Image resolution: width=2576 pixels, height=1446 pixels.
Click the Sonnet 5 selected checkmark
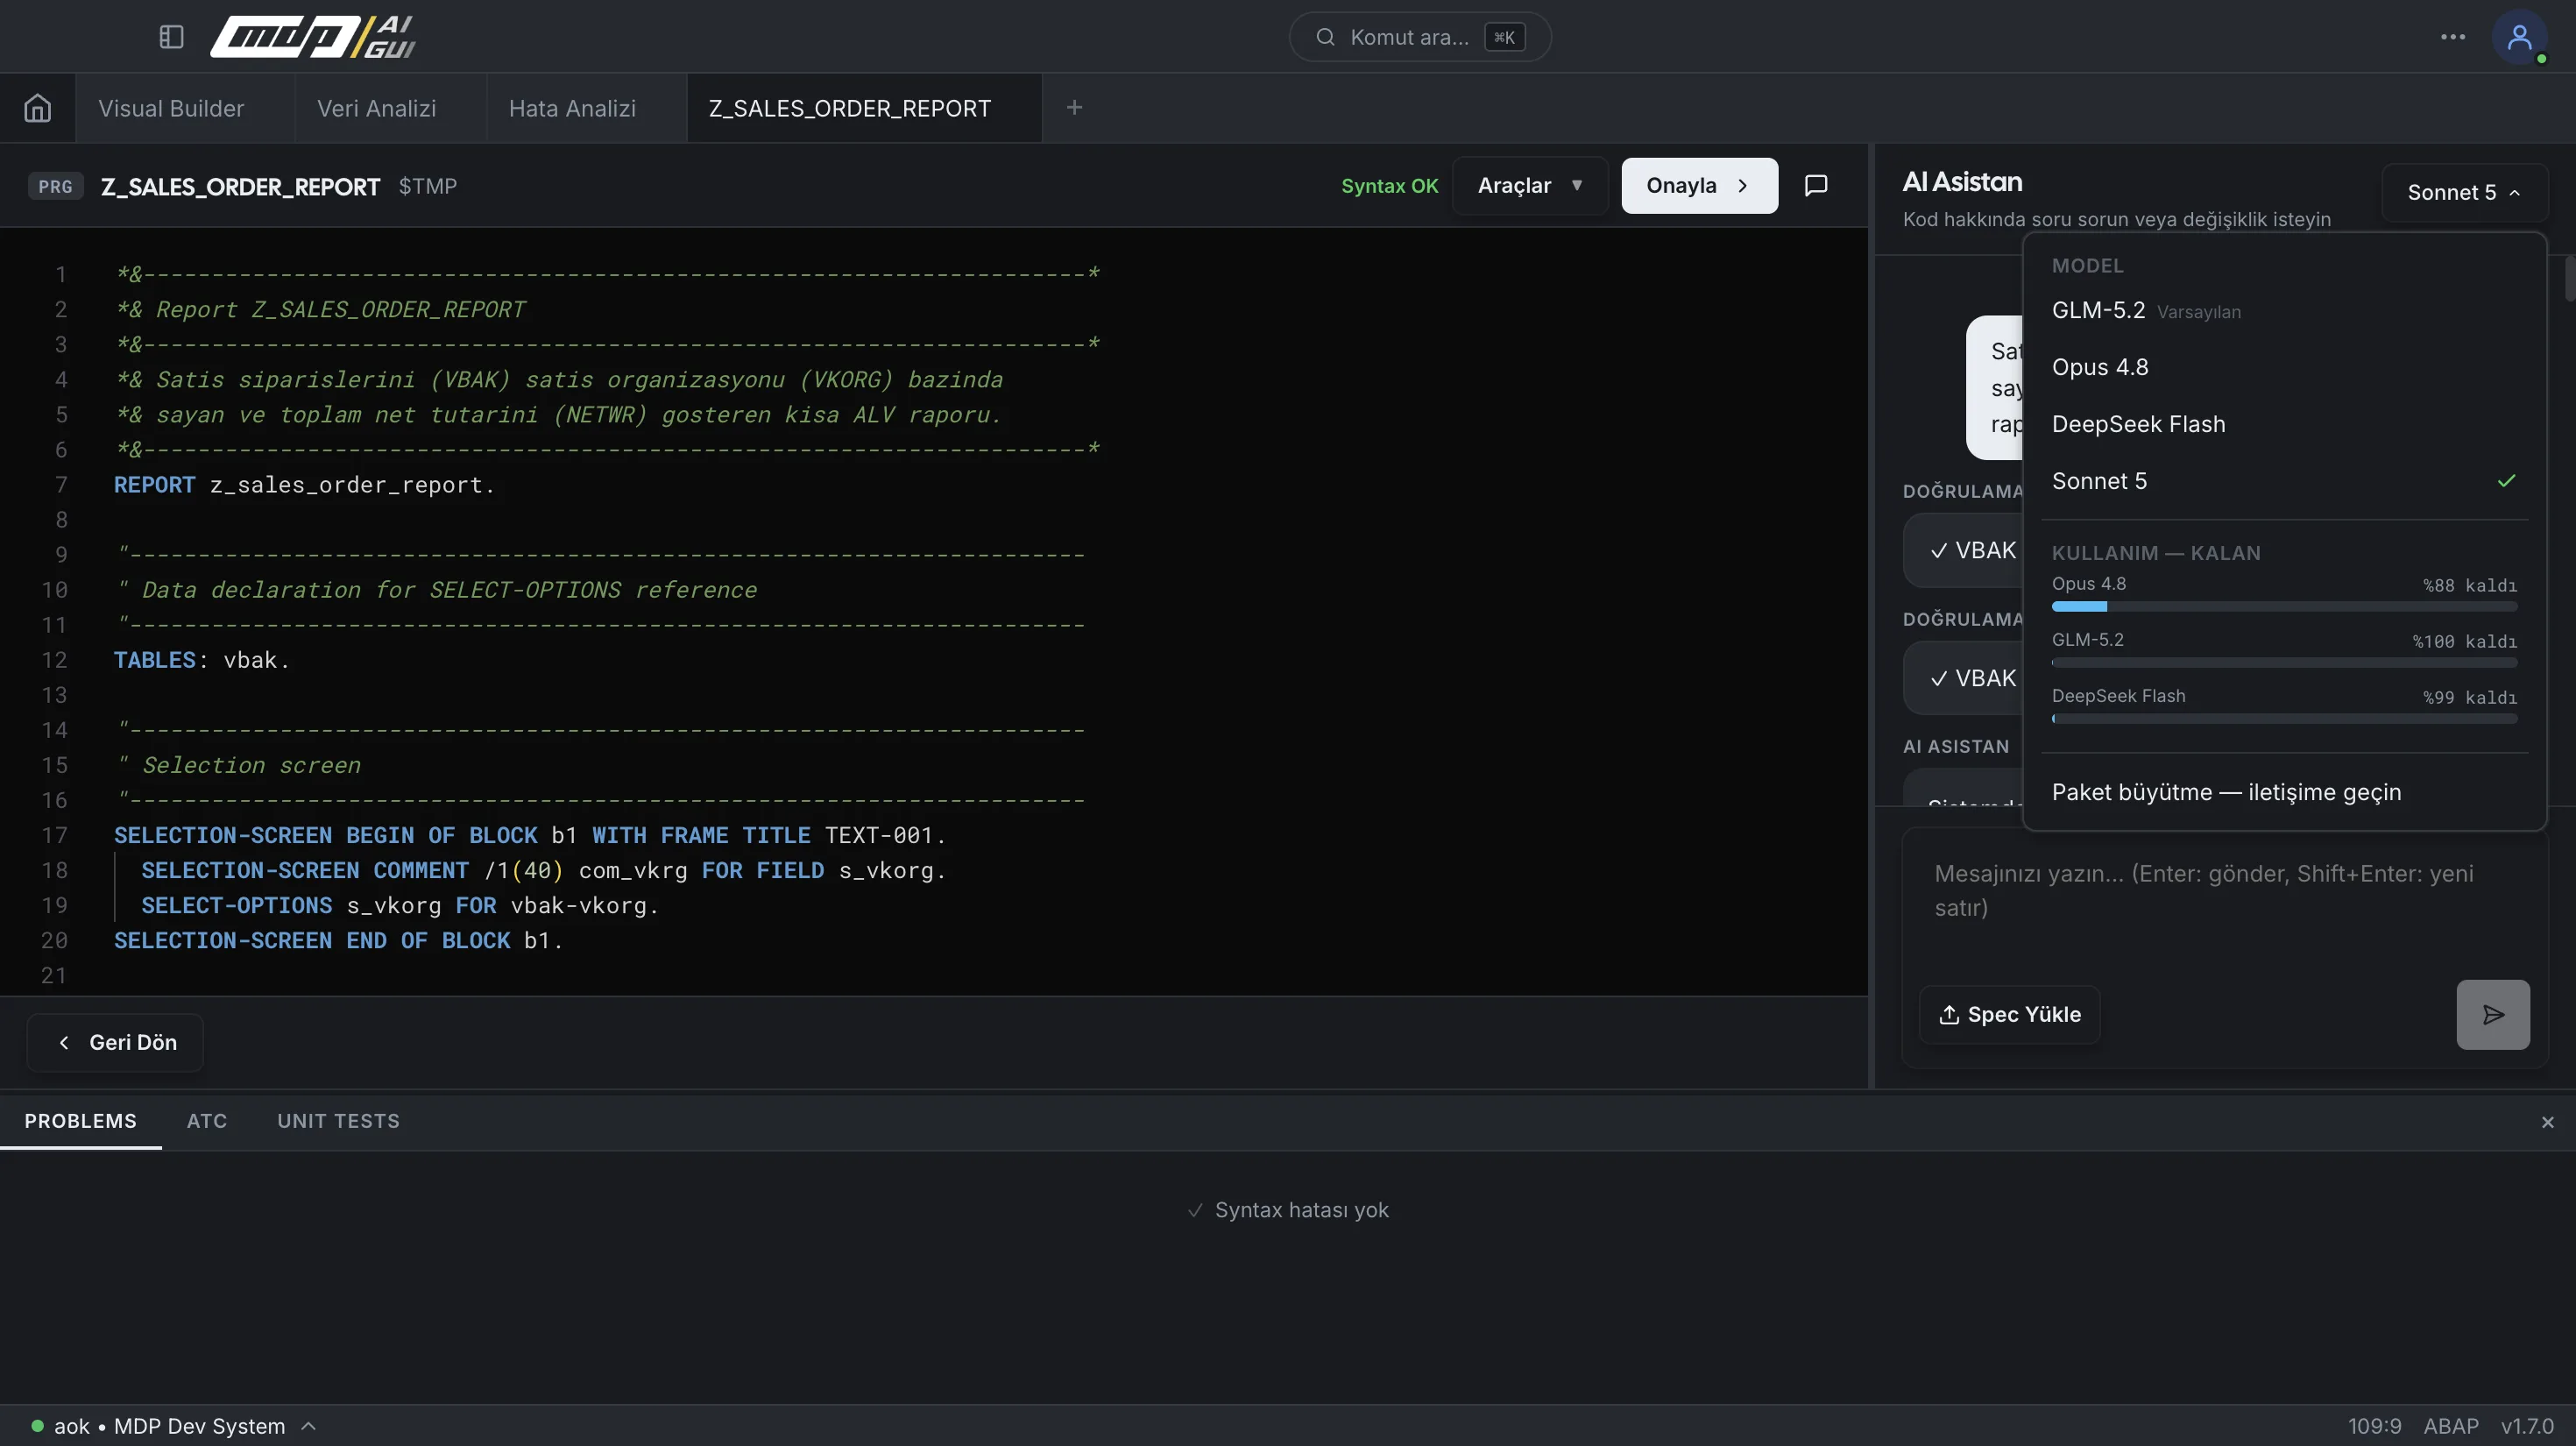pyautogui.click(x=2506, y=481)
